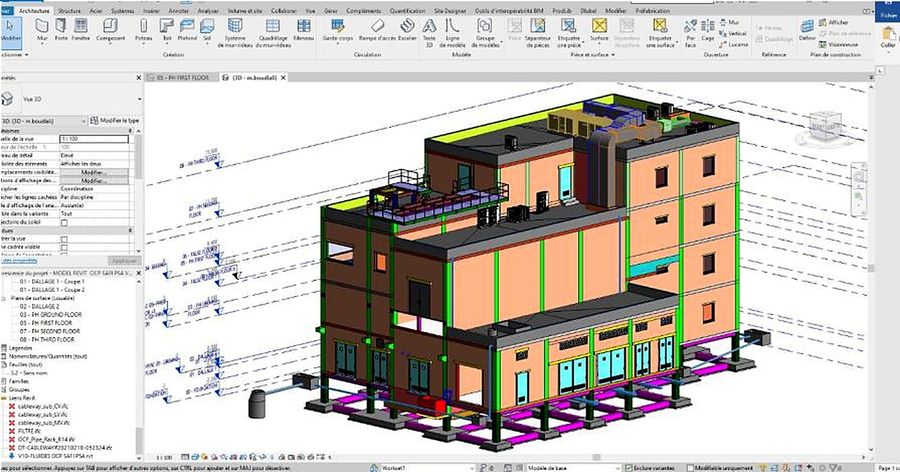Image resolution: width=900 pixels, height=472 pixels.
Task: Select the Poteau (column) tool
Action: pyautogui.click(x=143, y=30)
